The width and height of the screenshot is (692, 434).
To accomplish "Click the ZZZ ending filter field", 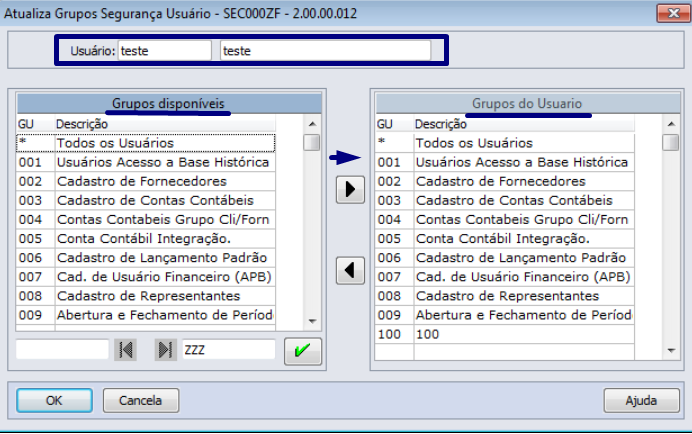I will click(x=229, y=350).
